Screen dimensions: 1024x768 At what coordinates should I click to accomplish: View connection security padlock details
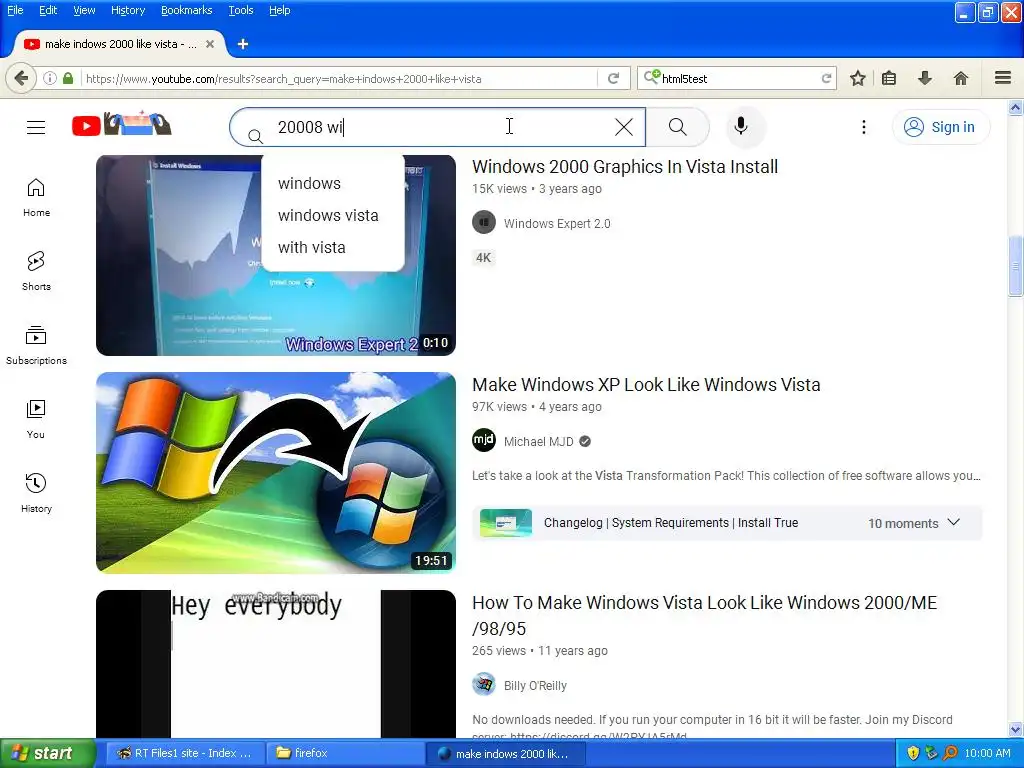click(68, 78)
